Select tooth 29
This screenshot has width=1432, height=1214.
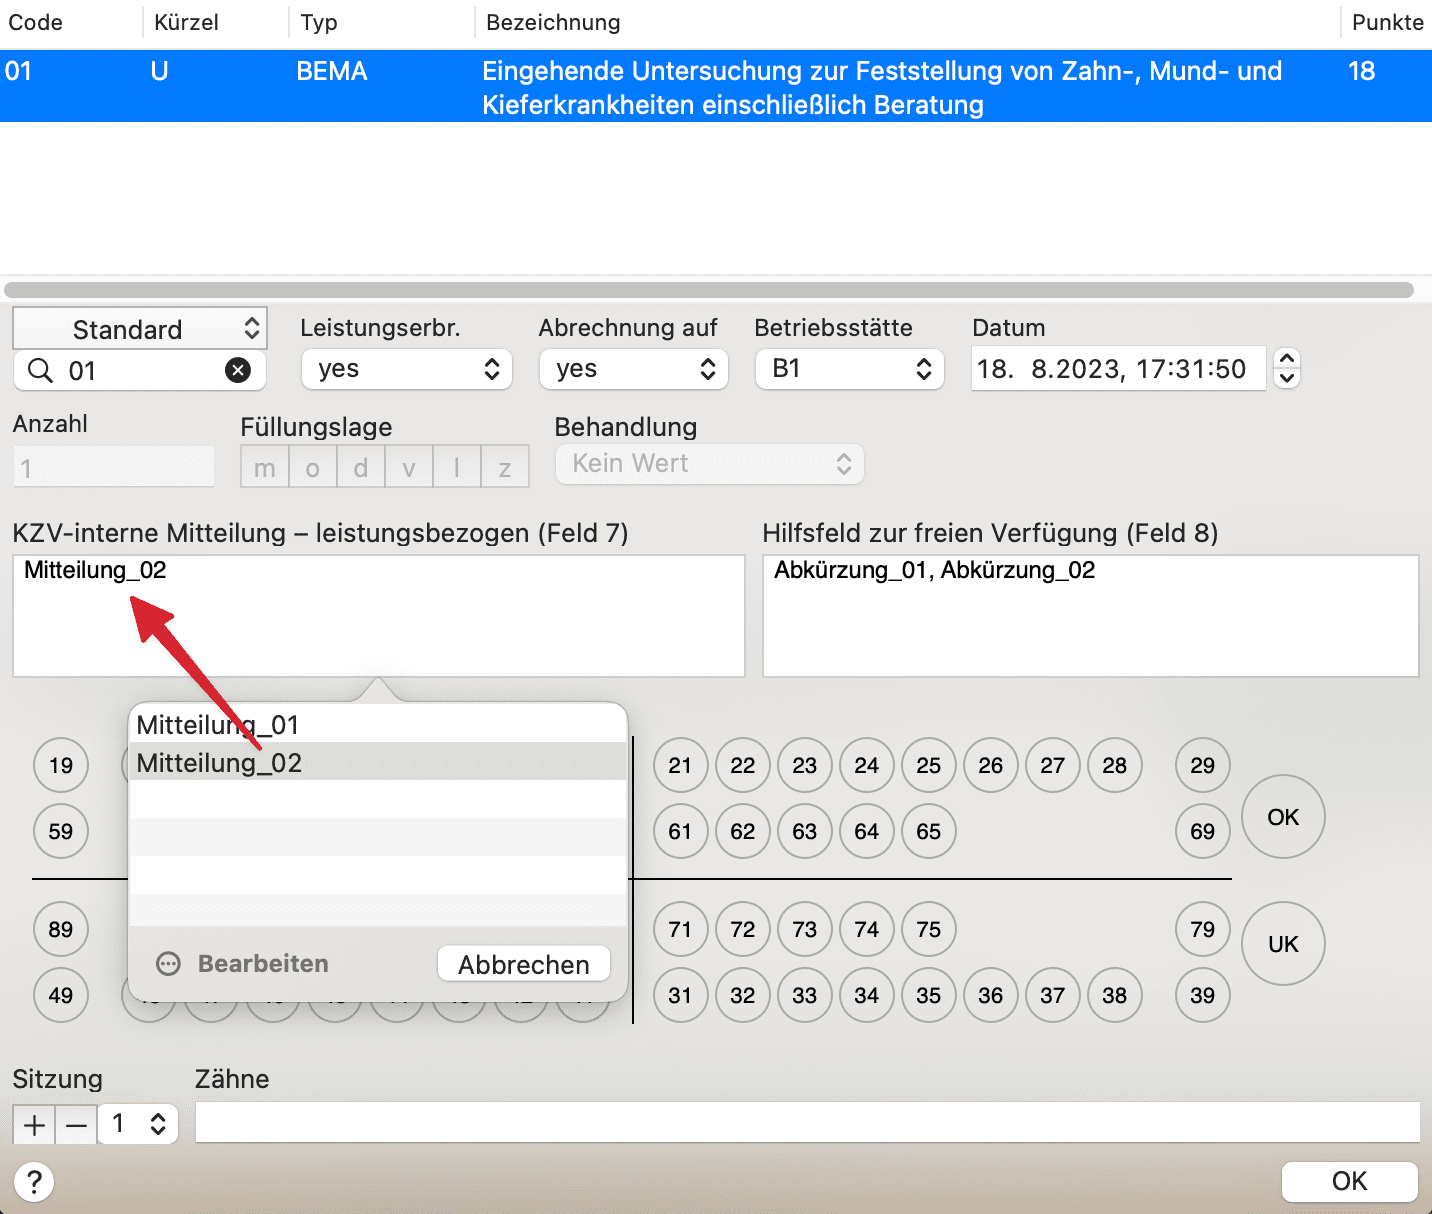point(1203,766)
